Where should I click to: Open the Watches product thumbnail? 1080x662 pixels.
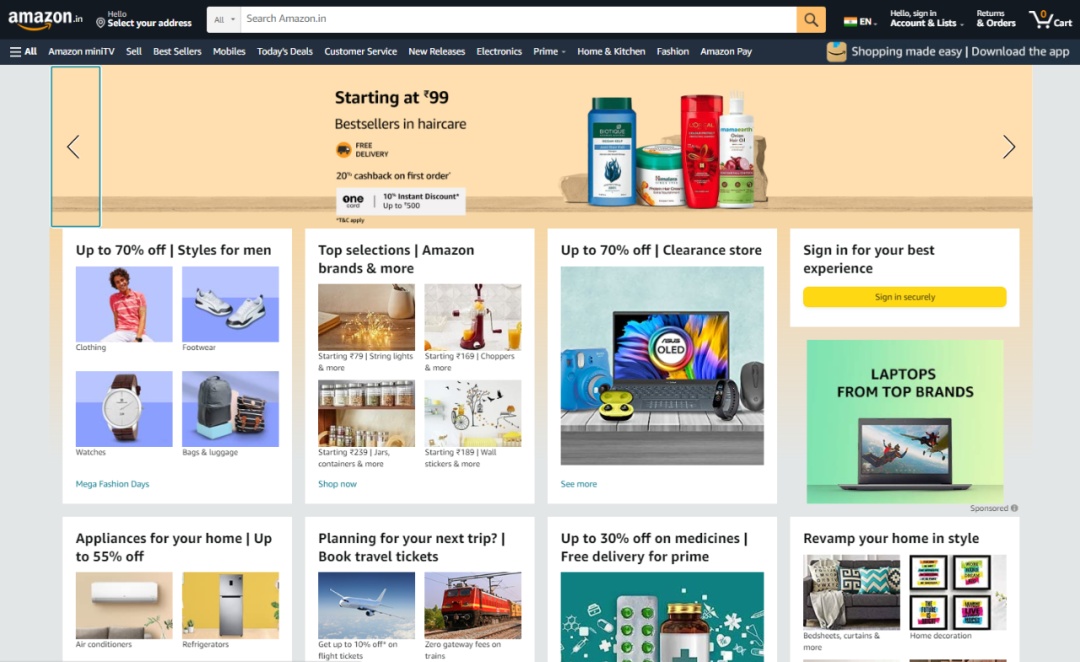pos(124,409)
